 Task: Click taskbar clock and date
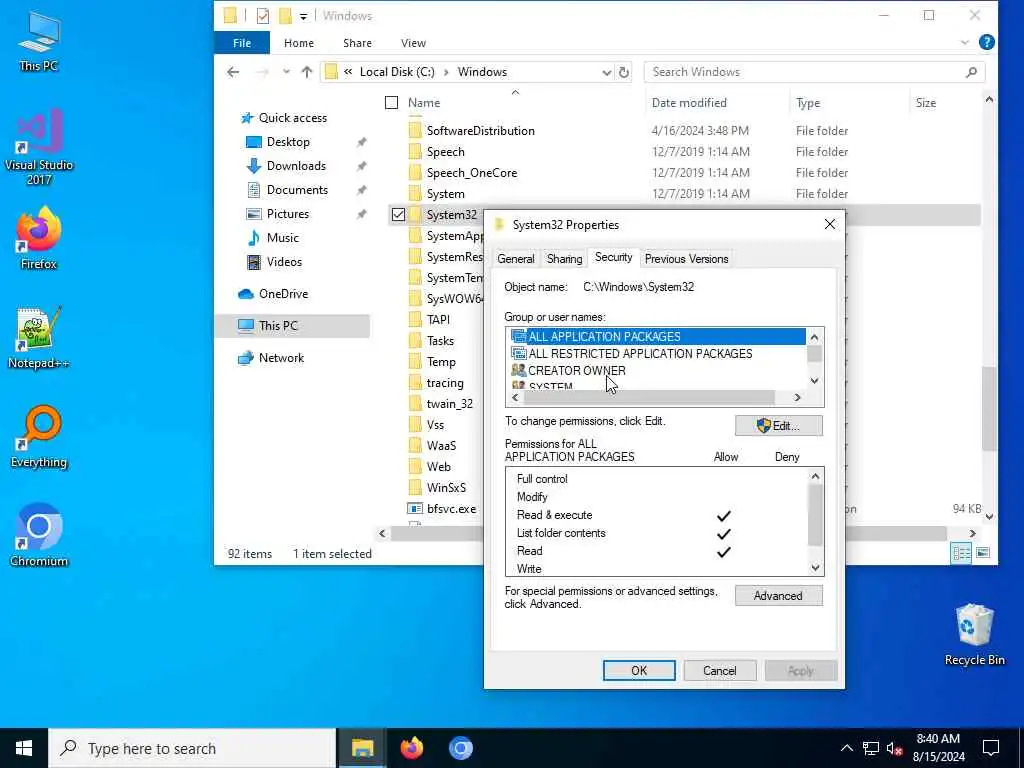938,748
